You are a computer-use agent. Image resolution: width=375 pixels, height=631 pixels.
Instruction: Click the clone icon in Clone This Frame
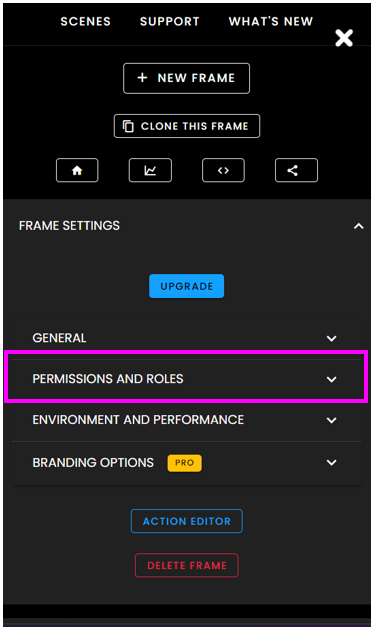click(x=128, y=126)
